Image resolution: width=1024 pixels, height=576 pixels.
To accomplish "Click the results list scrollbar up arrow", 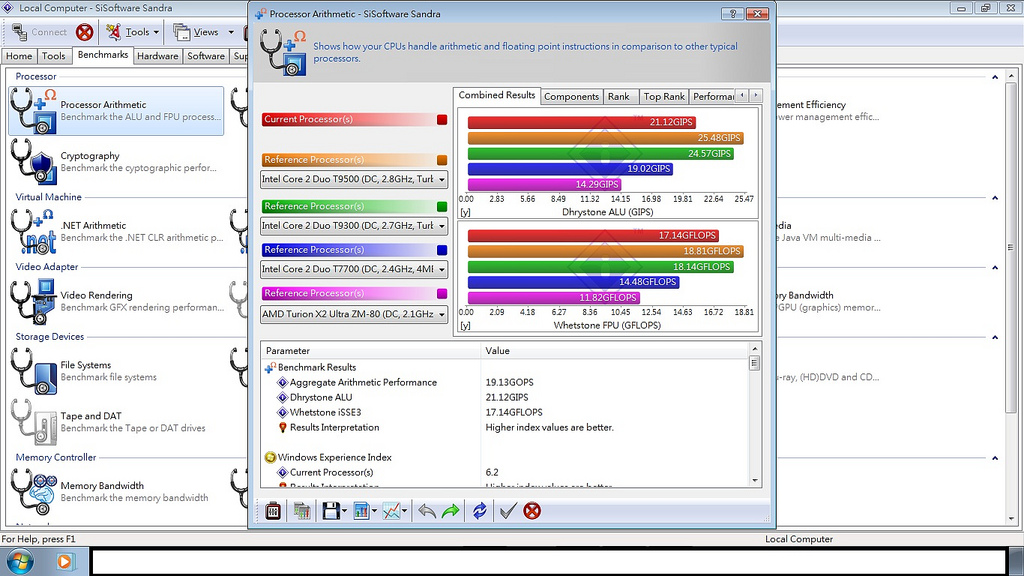I will pyautogui.click(x=755, y=349).
